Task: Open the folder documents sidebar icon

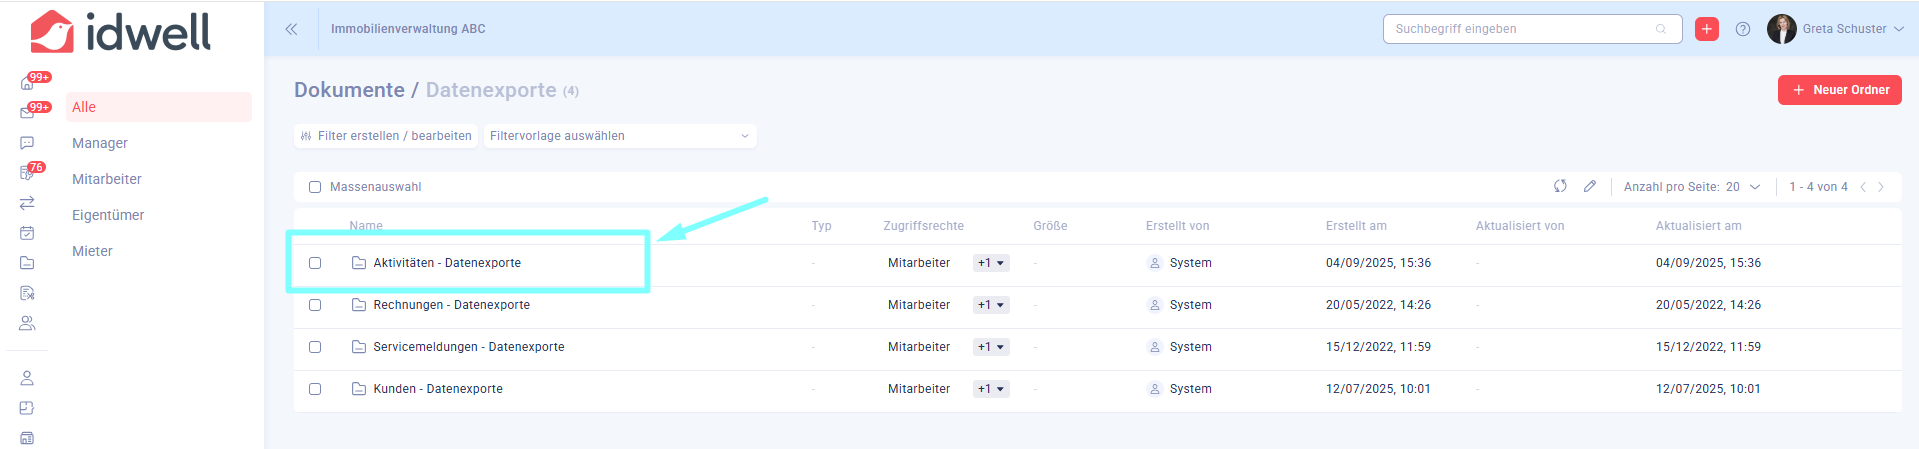Action: [27, 263]
